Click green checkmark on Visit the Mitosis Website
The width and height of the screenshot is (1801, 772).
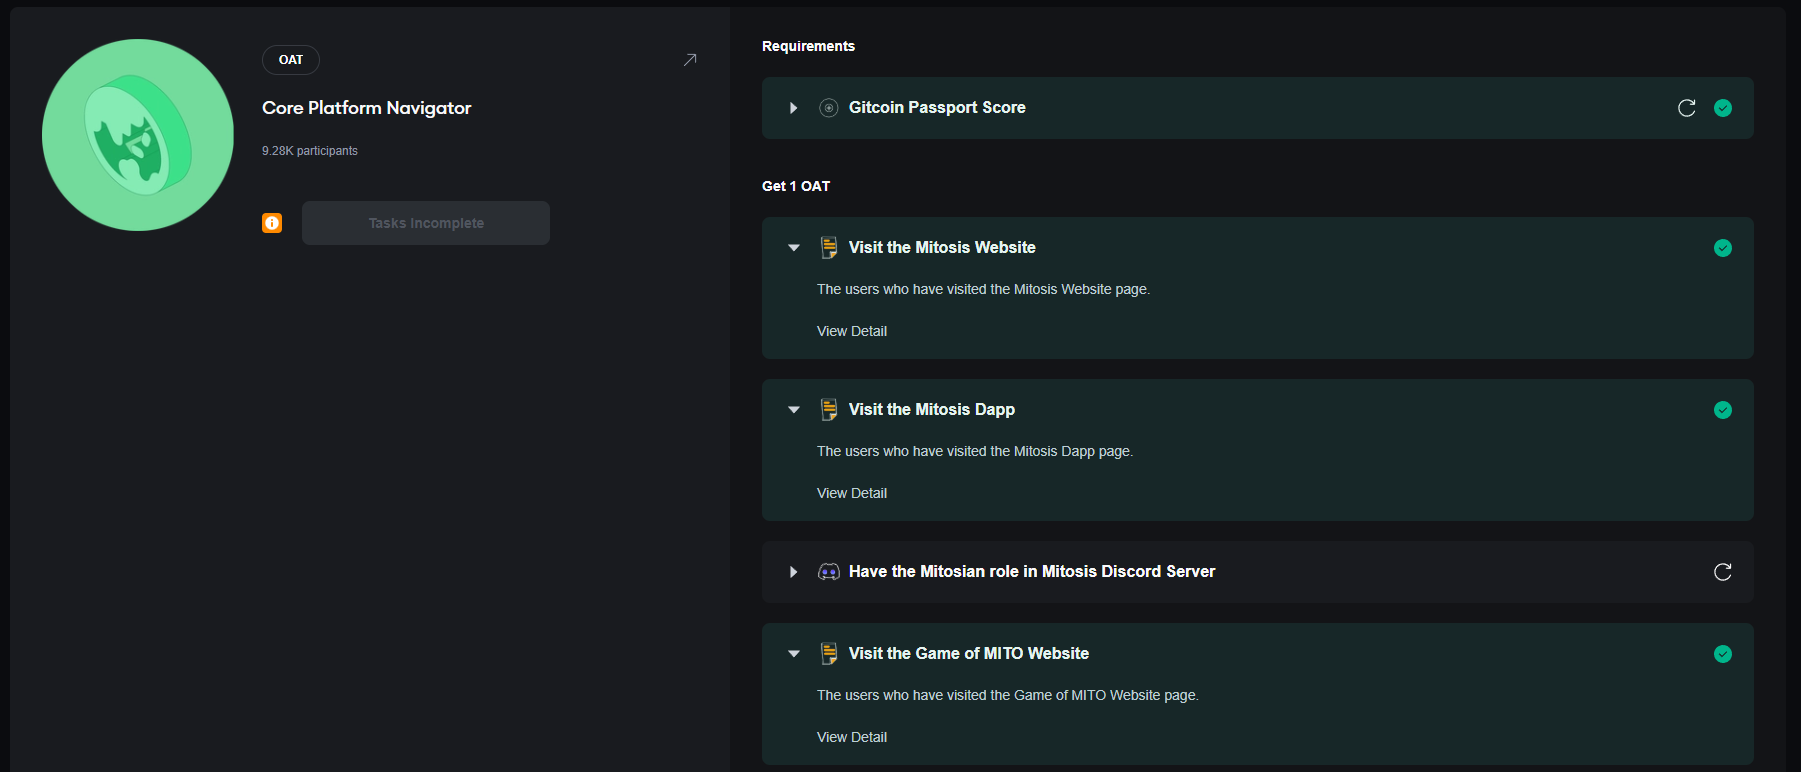click(x=1723, y=248)
